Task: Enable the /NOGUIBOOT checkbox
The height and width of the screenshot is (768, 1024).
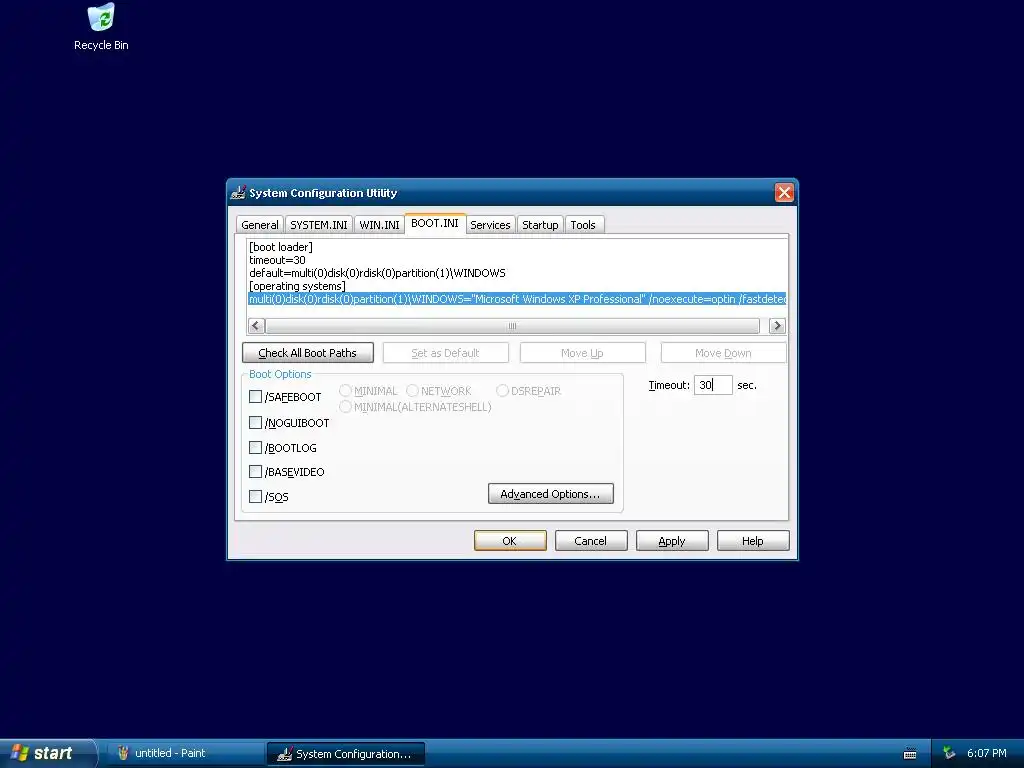Action: [255, 423]
